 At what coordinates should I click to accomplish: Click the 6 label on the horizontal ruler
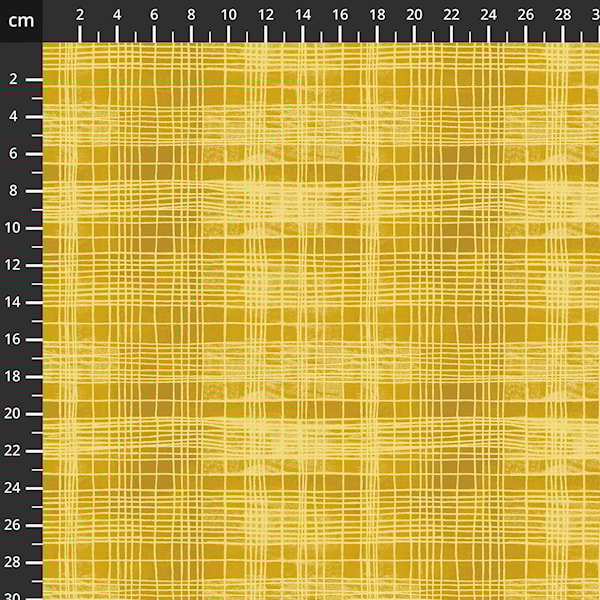click(154, 15)
